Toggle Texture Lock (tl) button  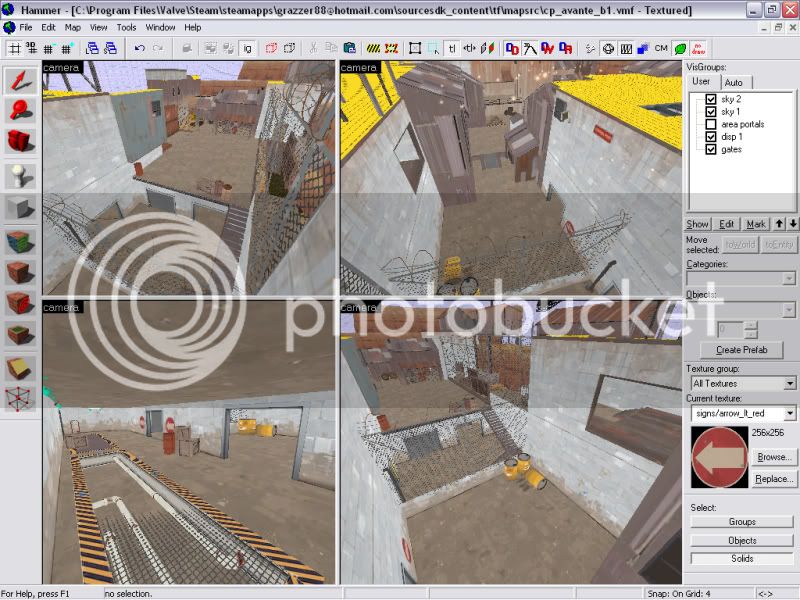[x=452, y=48]
